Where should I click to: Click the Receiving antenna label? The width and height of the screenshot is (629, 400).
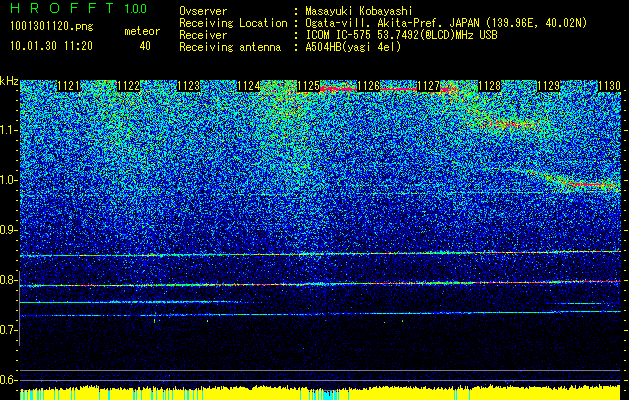coord(230,47)
